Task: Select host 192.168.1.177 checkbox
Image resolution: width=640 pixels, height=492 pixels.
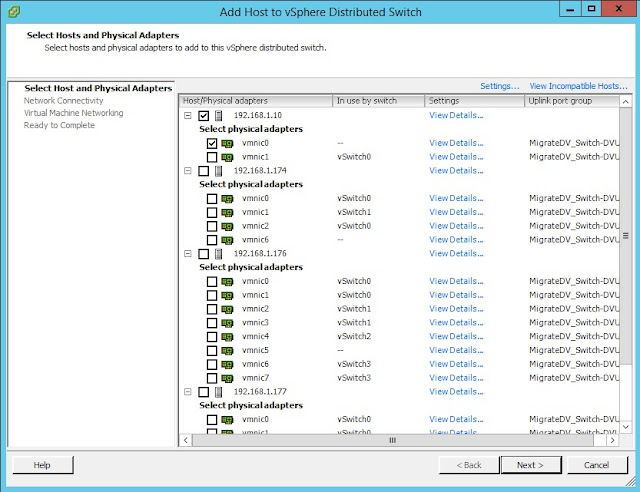Action: point(204,392)
